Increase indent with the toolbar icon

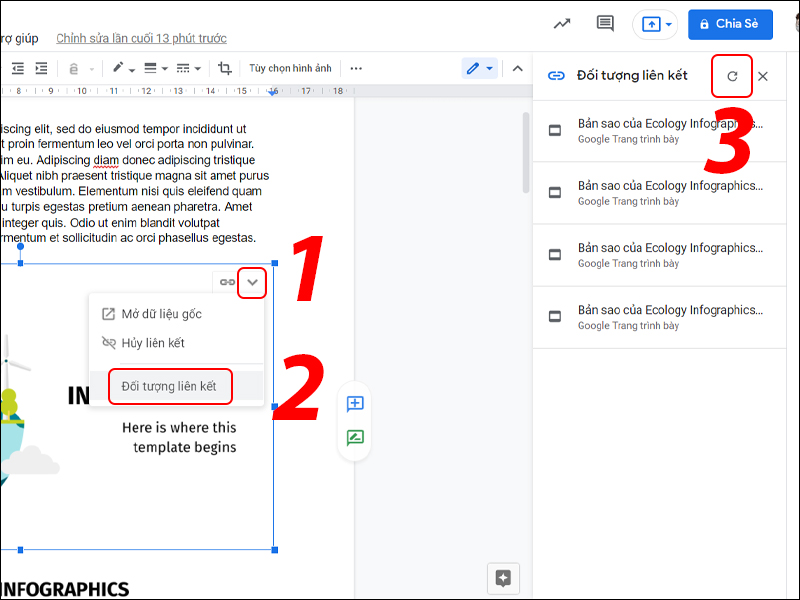tap(41, 68)
